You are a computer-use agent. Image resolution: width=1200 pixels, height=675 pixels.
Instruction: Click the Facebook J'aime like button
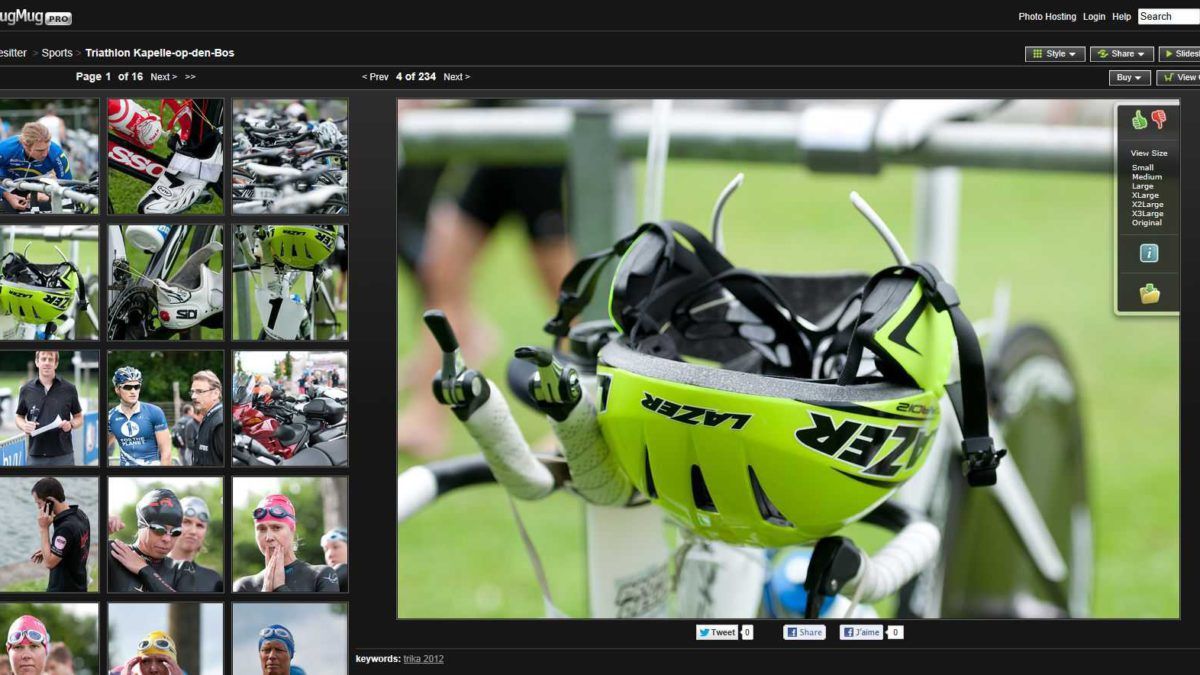tap(861, 632)
